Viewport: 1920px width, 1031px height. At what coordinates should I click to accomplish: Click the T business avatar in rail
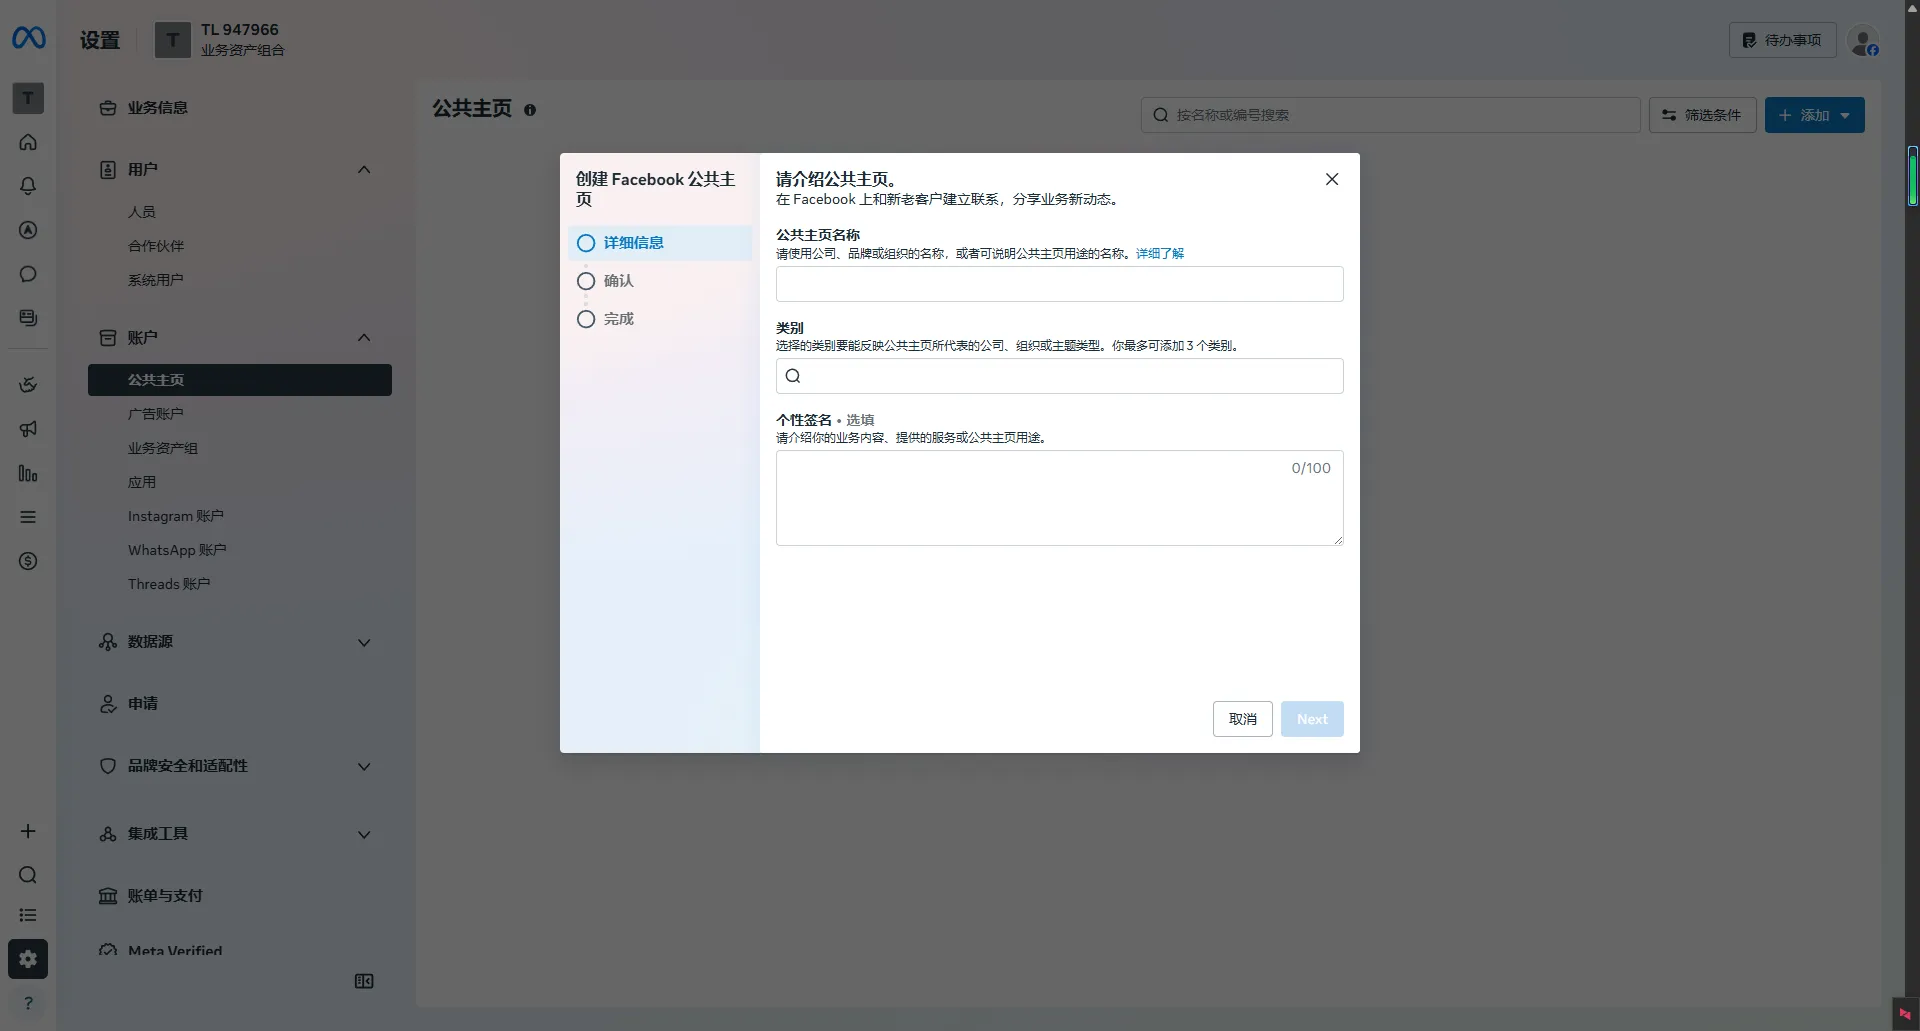tap(28, 98)
